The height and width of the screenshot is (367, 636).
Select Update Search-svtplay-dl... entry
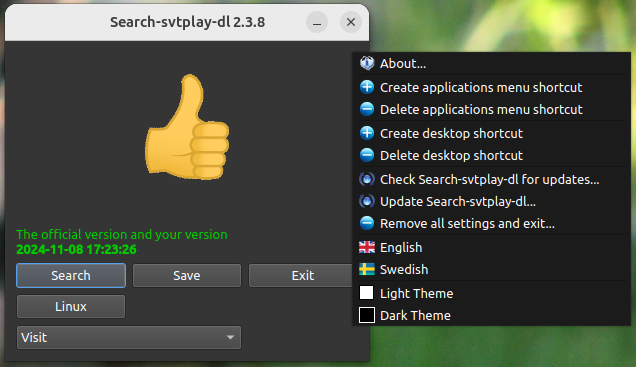pyautogui.click(x=492, y=201)
